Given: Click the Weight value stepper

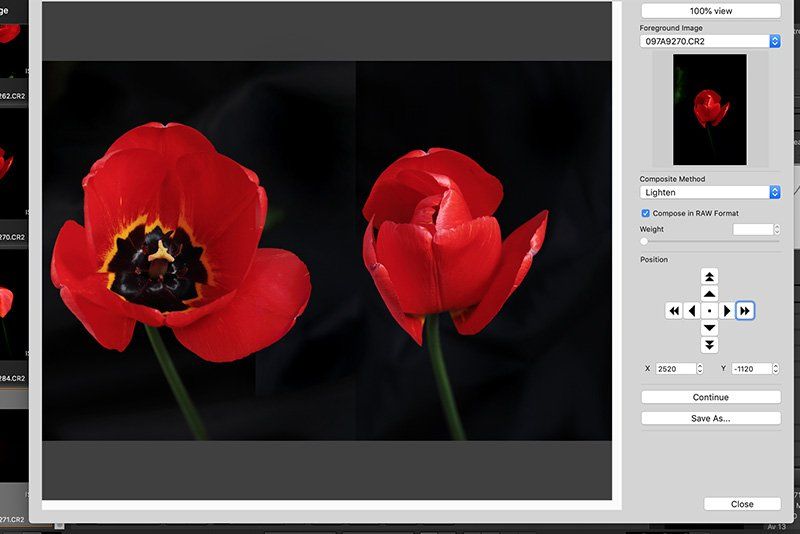Looking at the screenshot, I should point(776,230).
